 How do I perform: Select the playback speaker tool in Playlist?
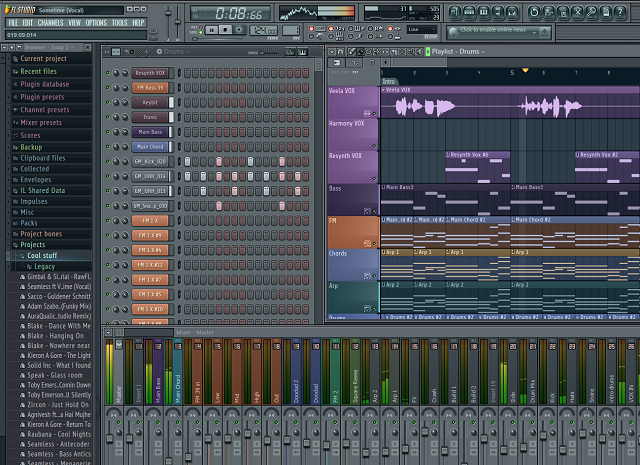coord(419,52)
